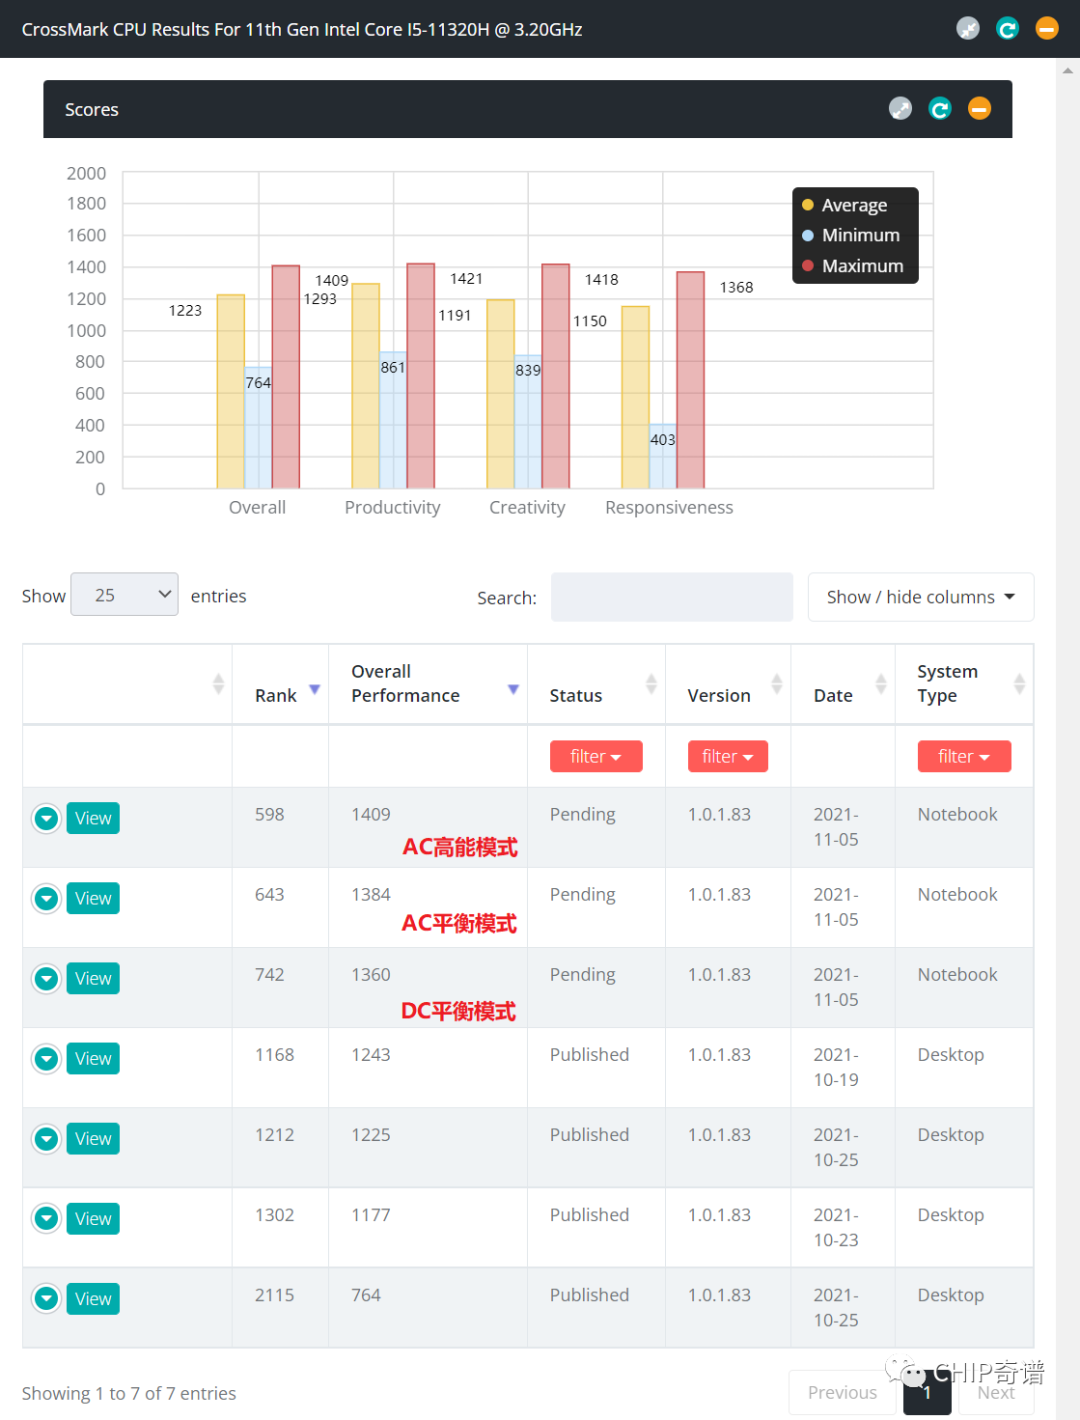Expand row details for rank 742
1080x1420 pixels.
point(46,978)
